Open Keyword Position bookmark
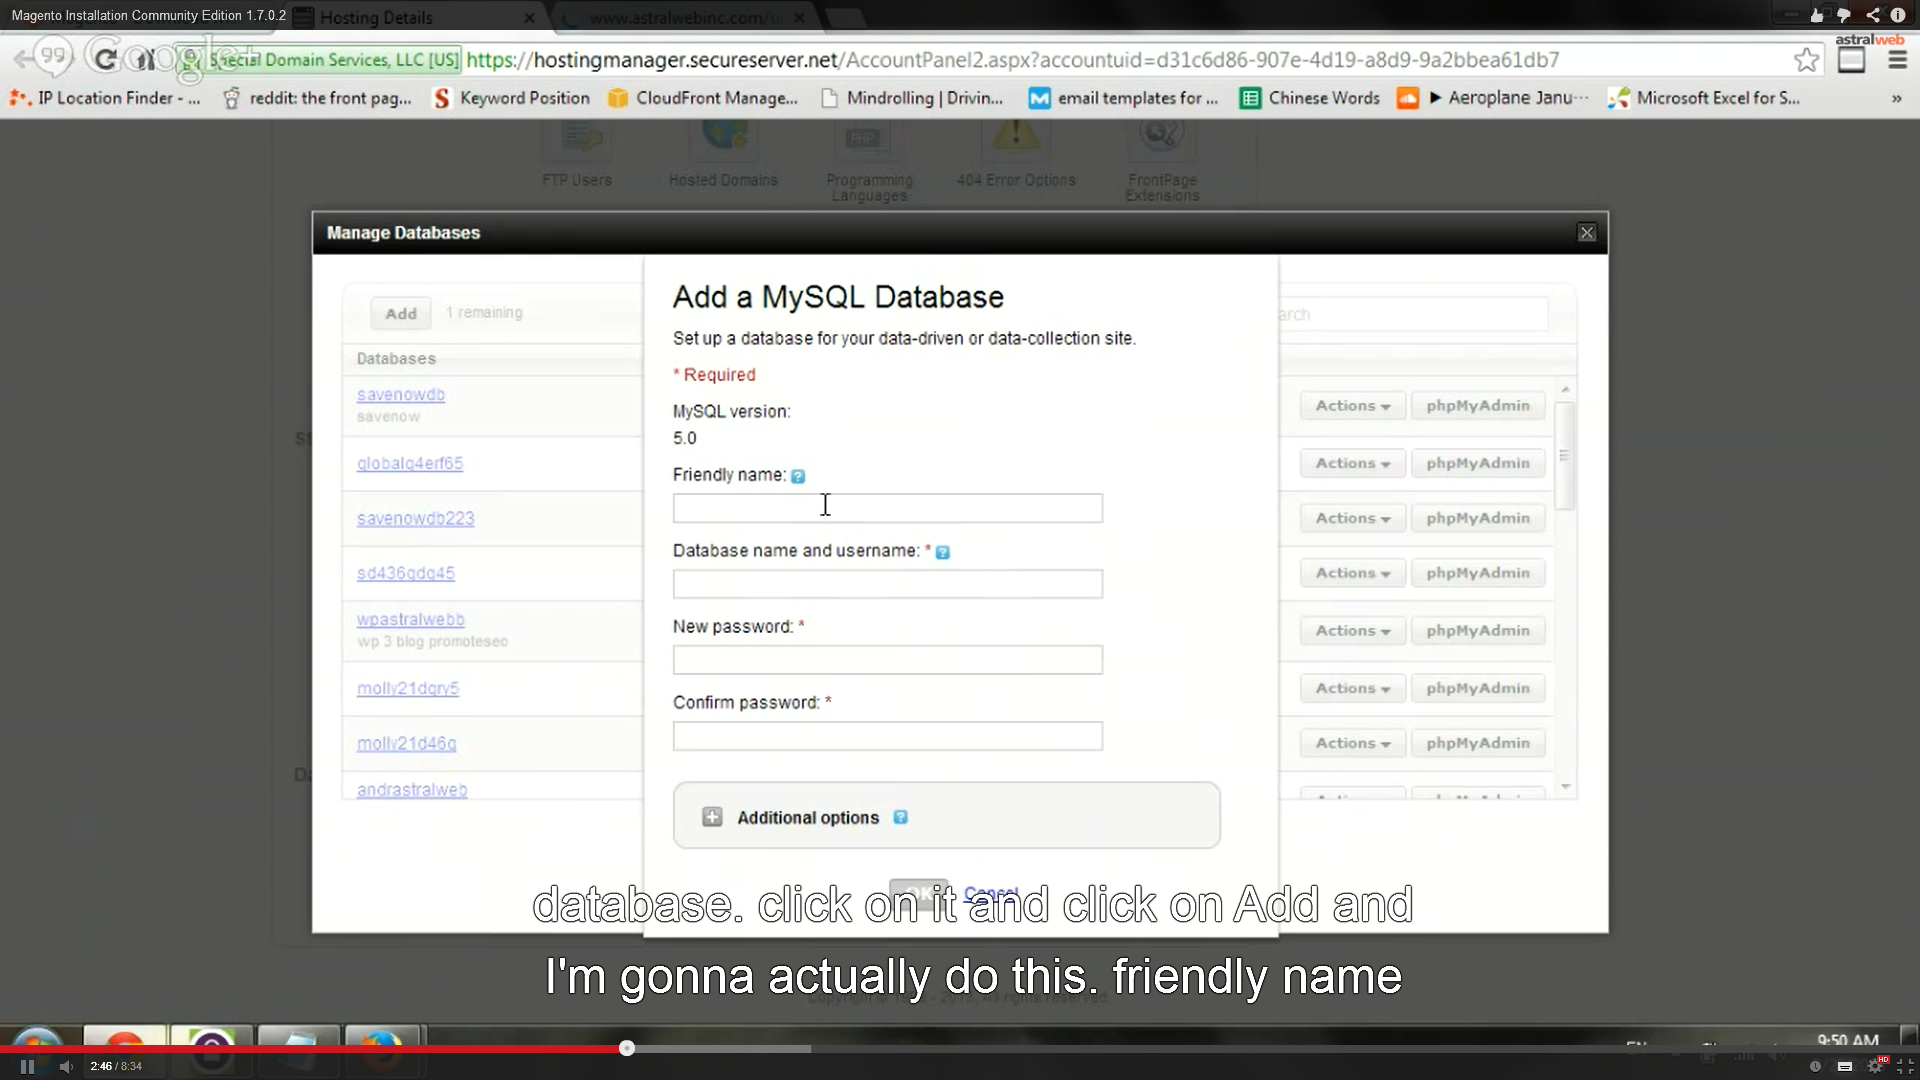 (x=511, y=98)
